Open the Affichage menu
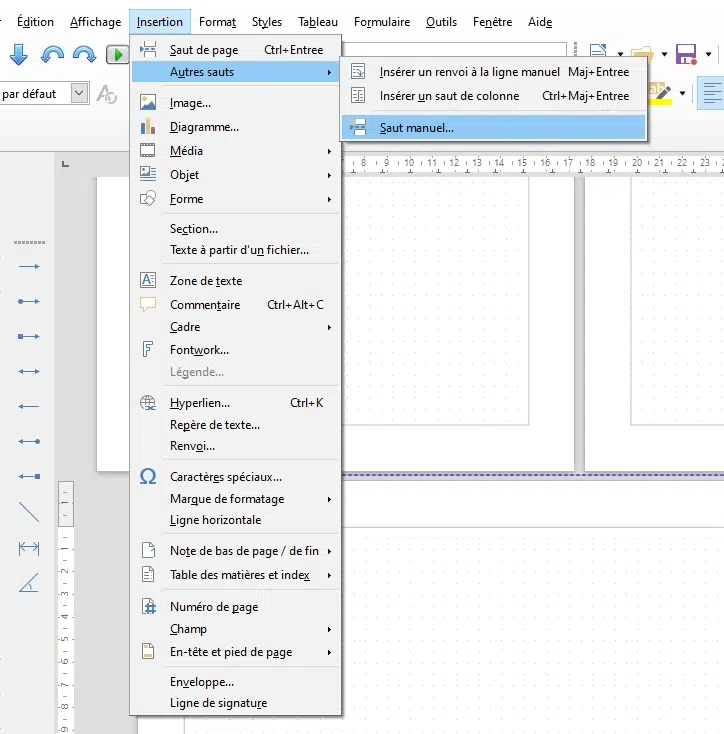Viewport: 724px width, 734px height. [x=95, y=22]
